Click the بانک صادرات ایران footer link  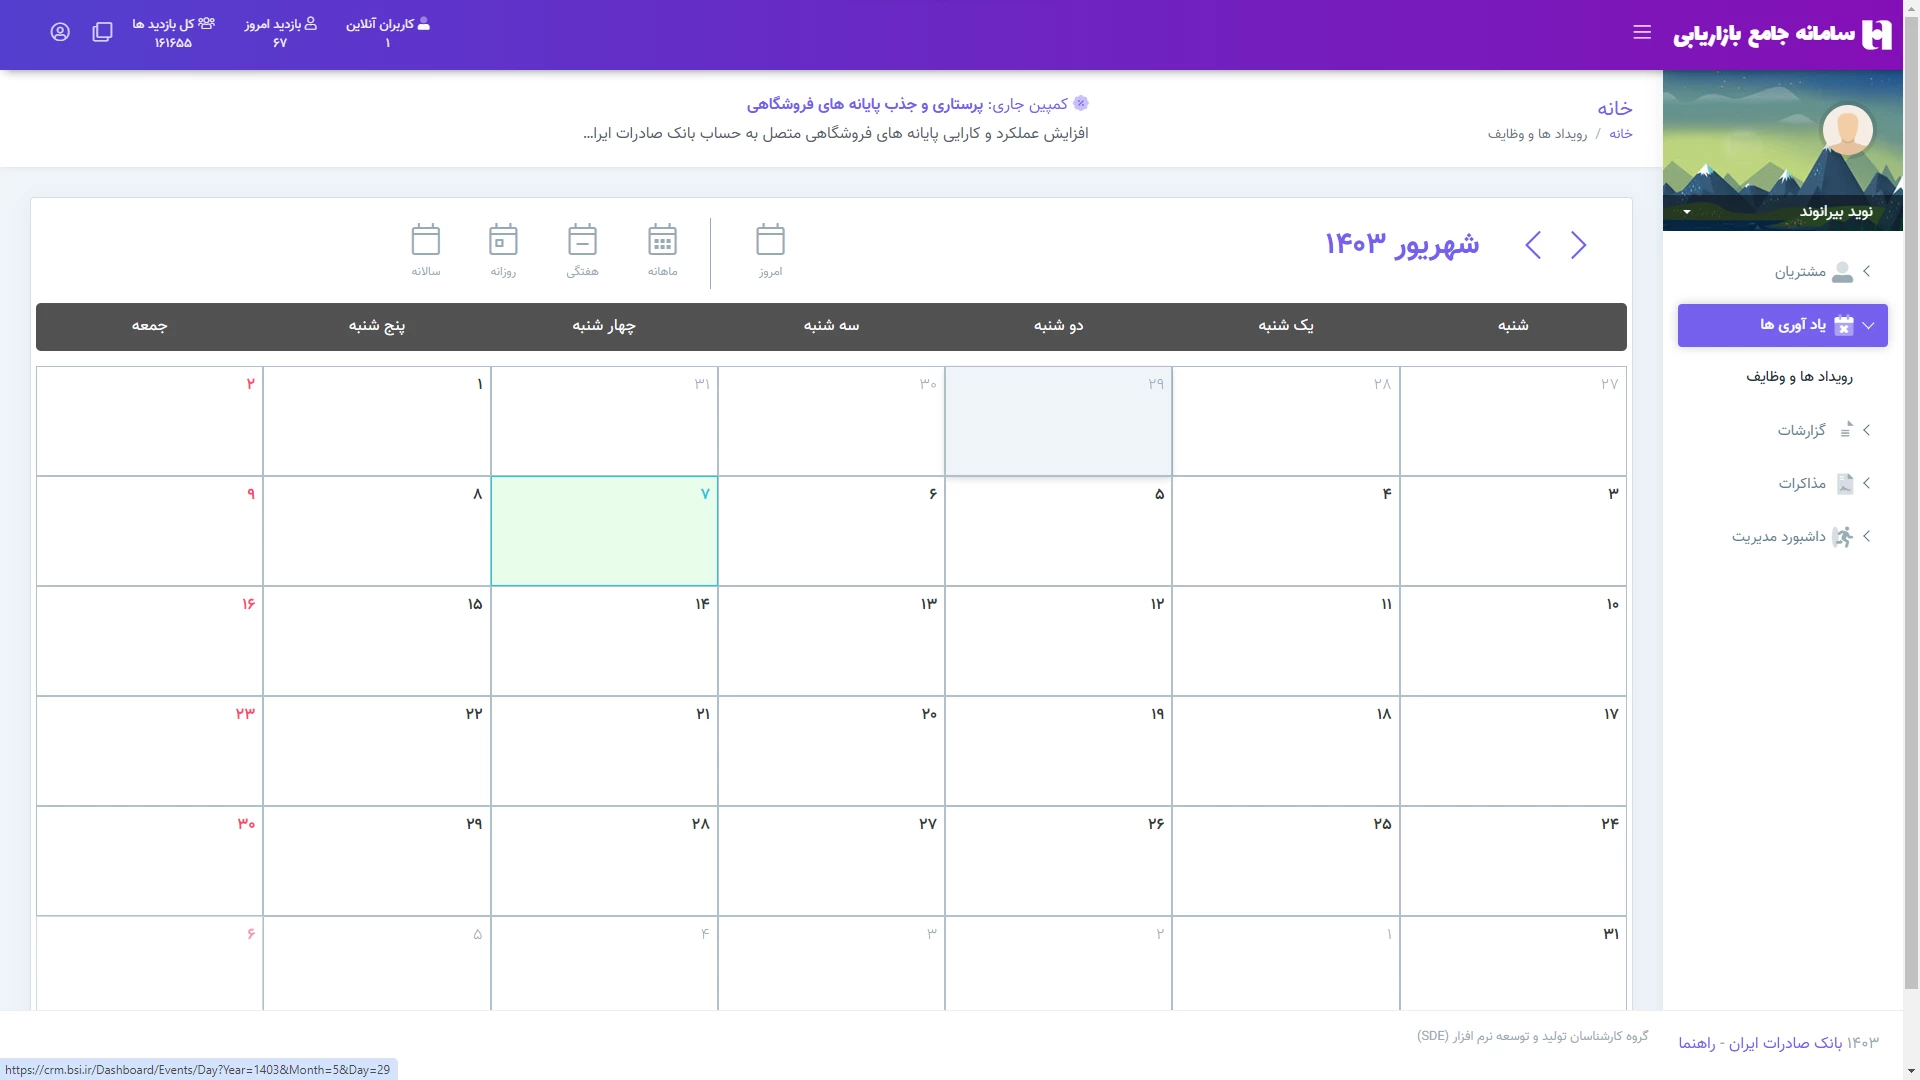tap(1785, 1043)
